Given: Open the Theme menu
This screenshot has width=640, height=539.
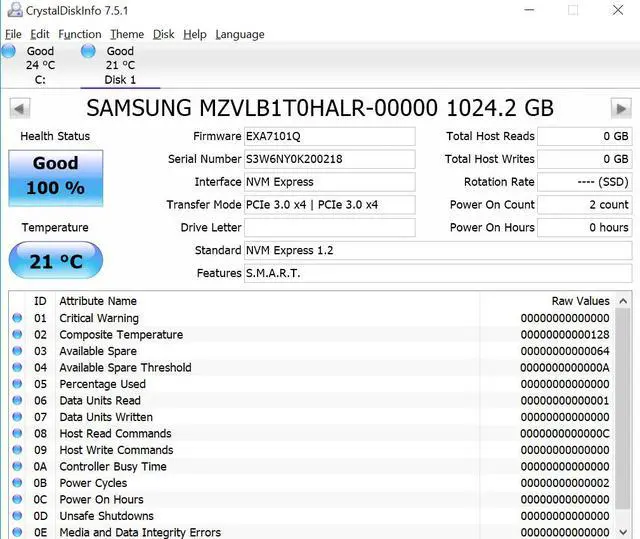Looking at the screenshot, I should tap(127, 34).
